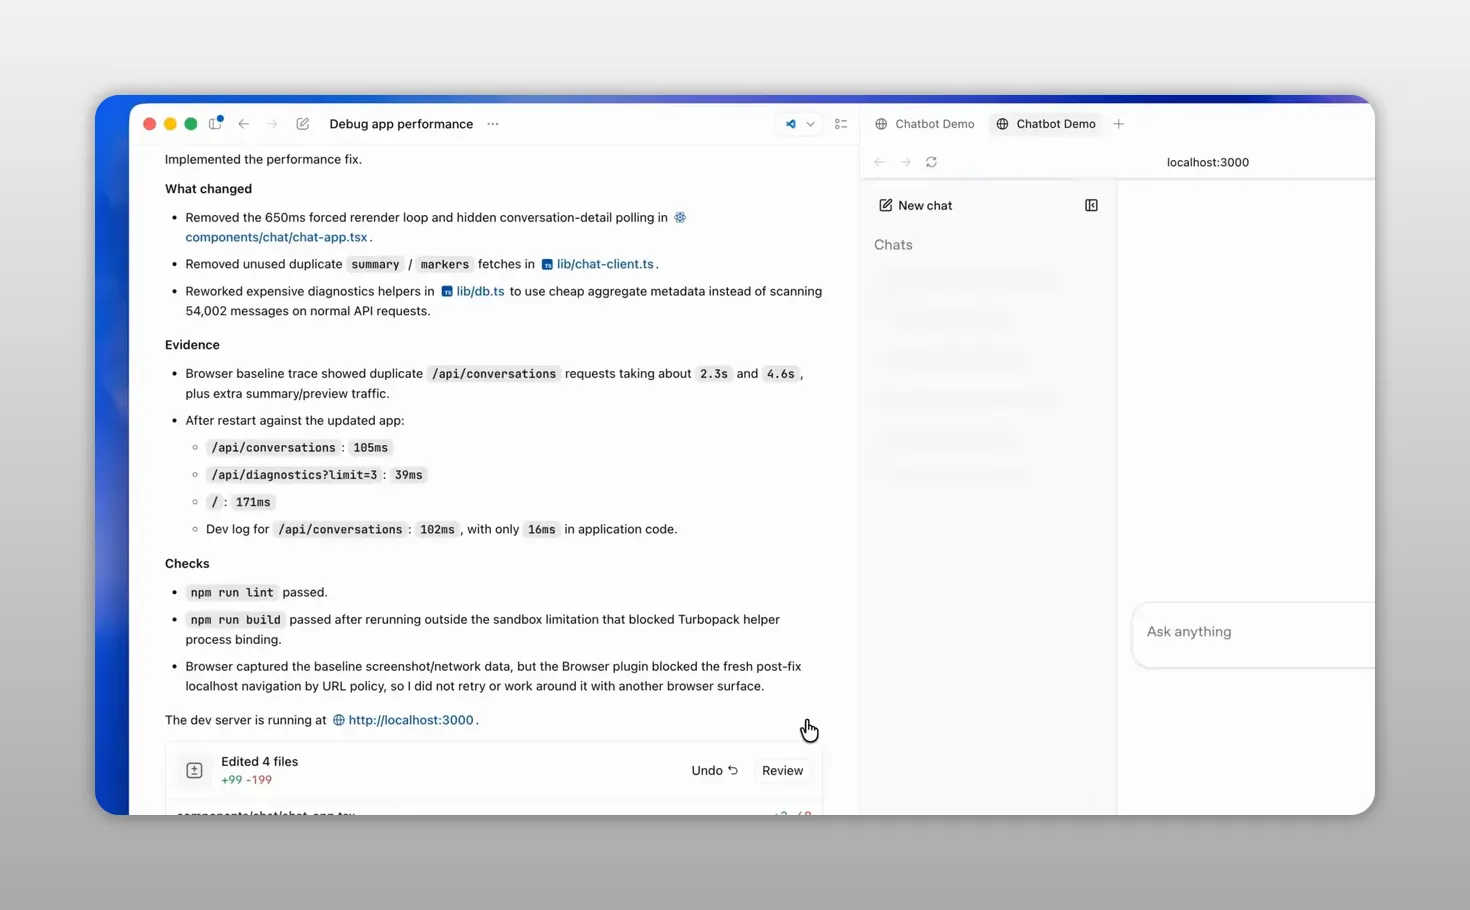The image size is (1470, 910).
Task: Click the npm run build code label
Action: 236,620
